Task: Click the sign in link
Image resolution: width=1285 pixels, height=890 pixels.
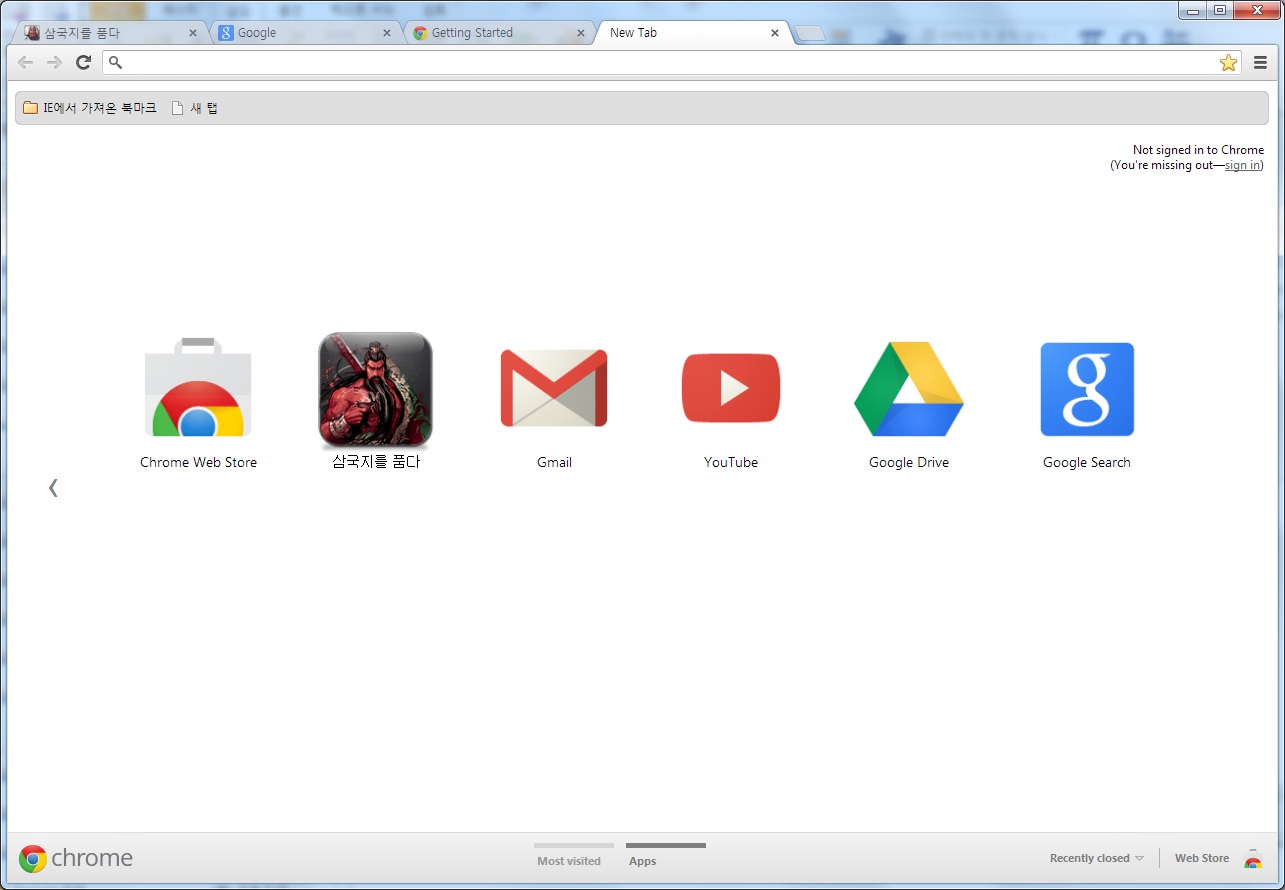Action: tap(1243, 165)
